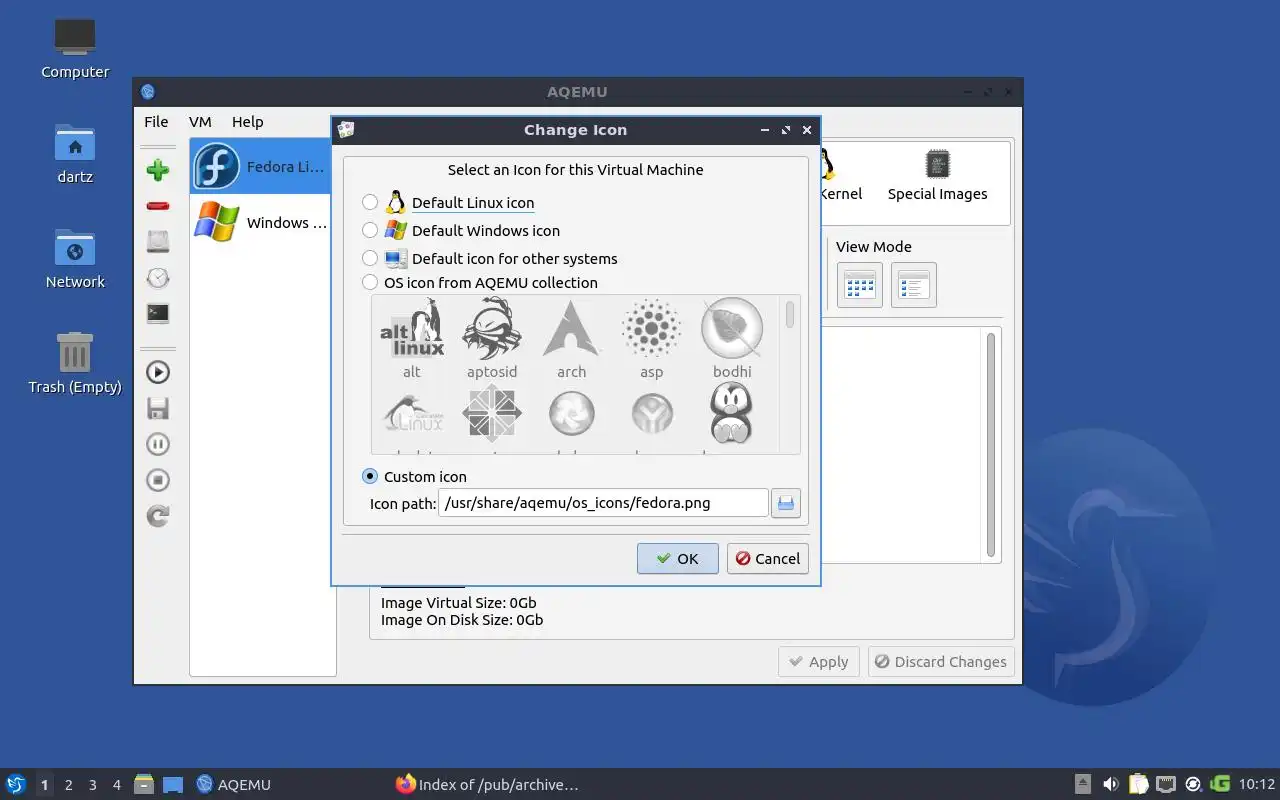Switch to workspace 3
The width and height of the screenshot is (1280, 800).
point(92,785)
